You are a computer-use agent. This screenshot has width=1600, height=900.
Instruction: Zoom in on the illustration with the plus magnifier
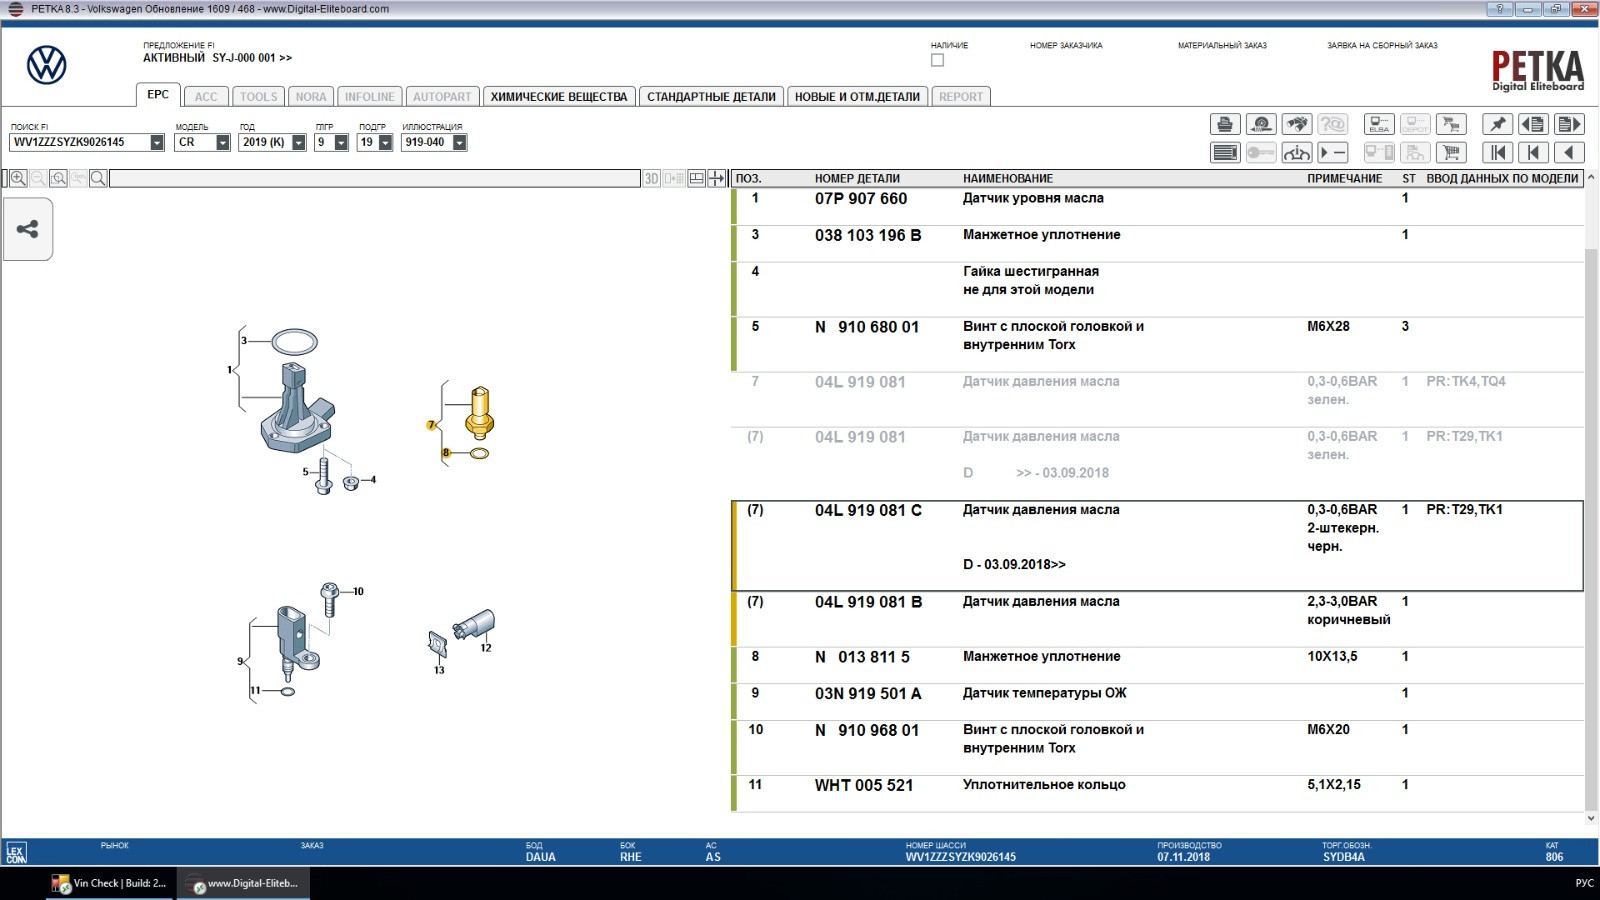pos(18,178)
